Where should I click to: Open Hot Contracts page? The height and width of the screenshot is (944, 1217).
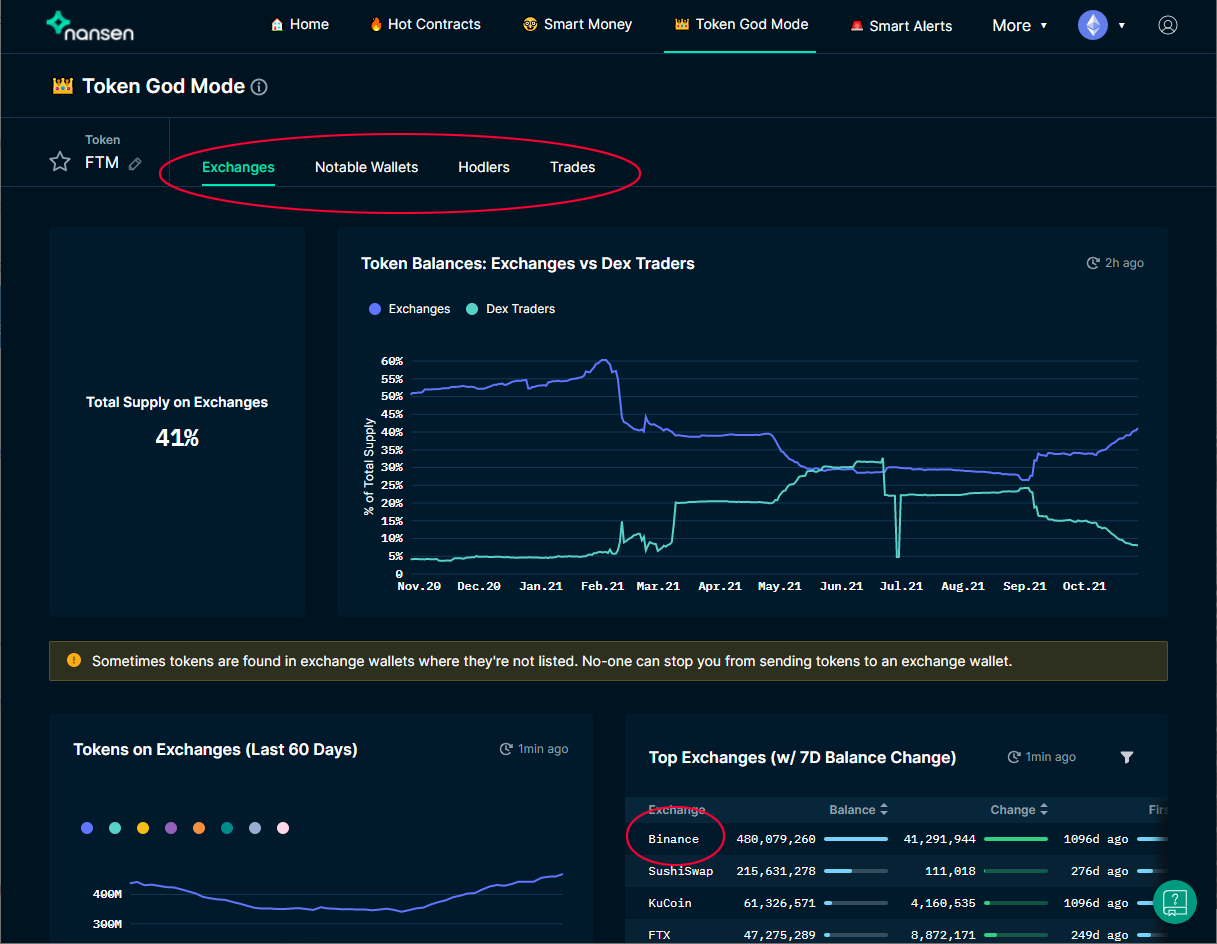point(425,24)
